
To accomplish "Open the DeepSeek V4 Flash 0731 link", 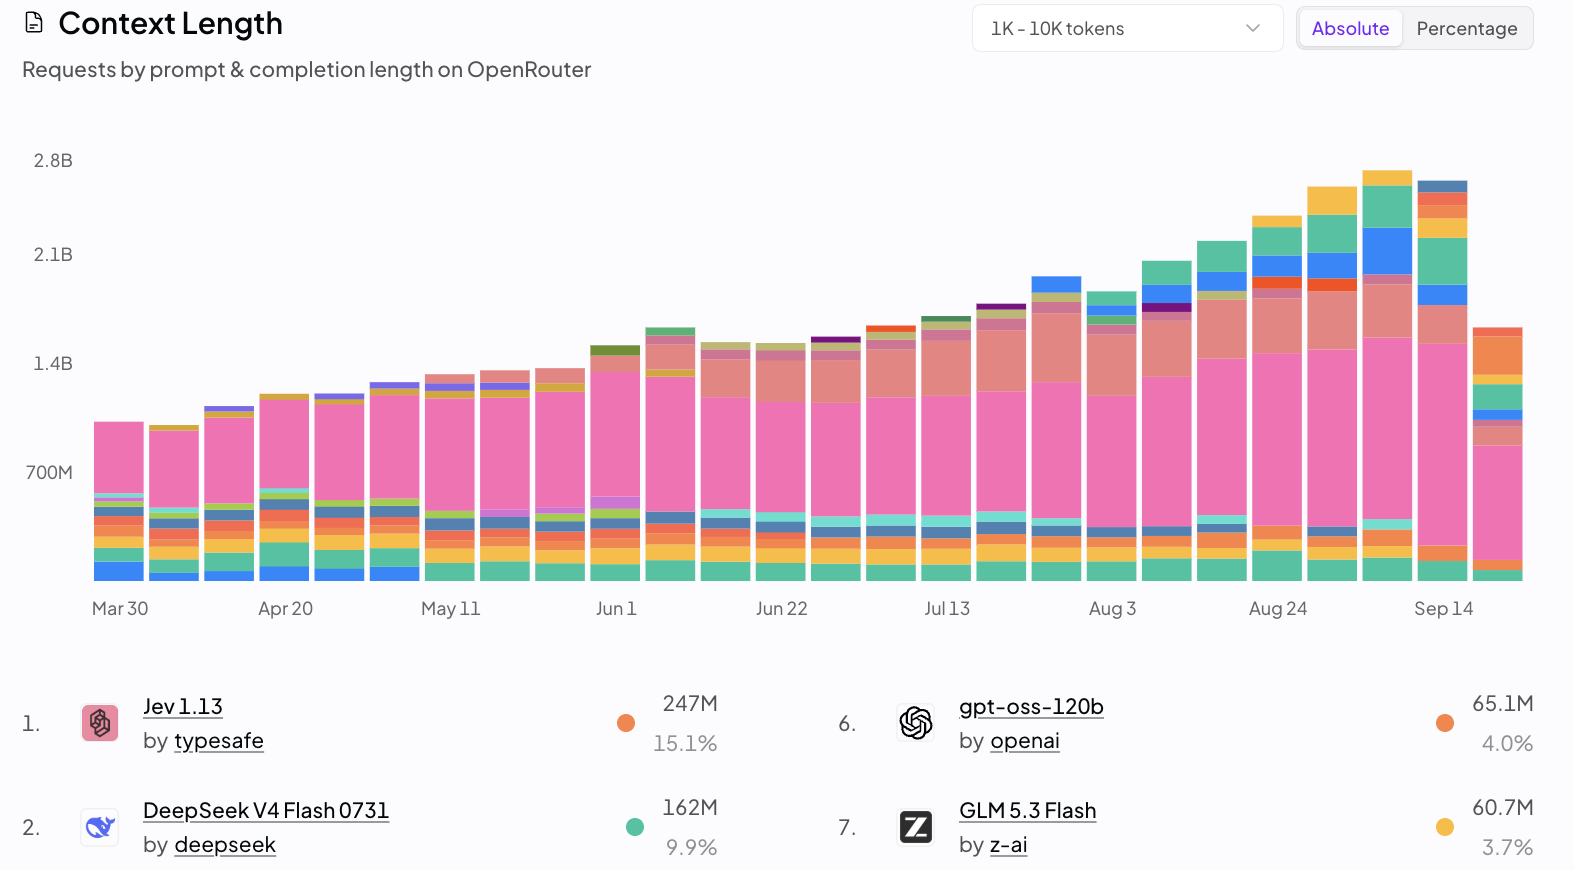I will [266, 810].
